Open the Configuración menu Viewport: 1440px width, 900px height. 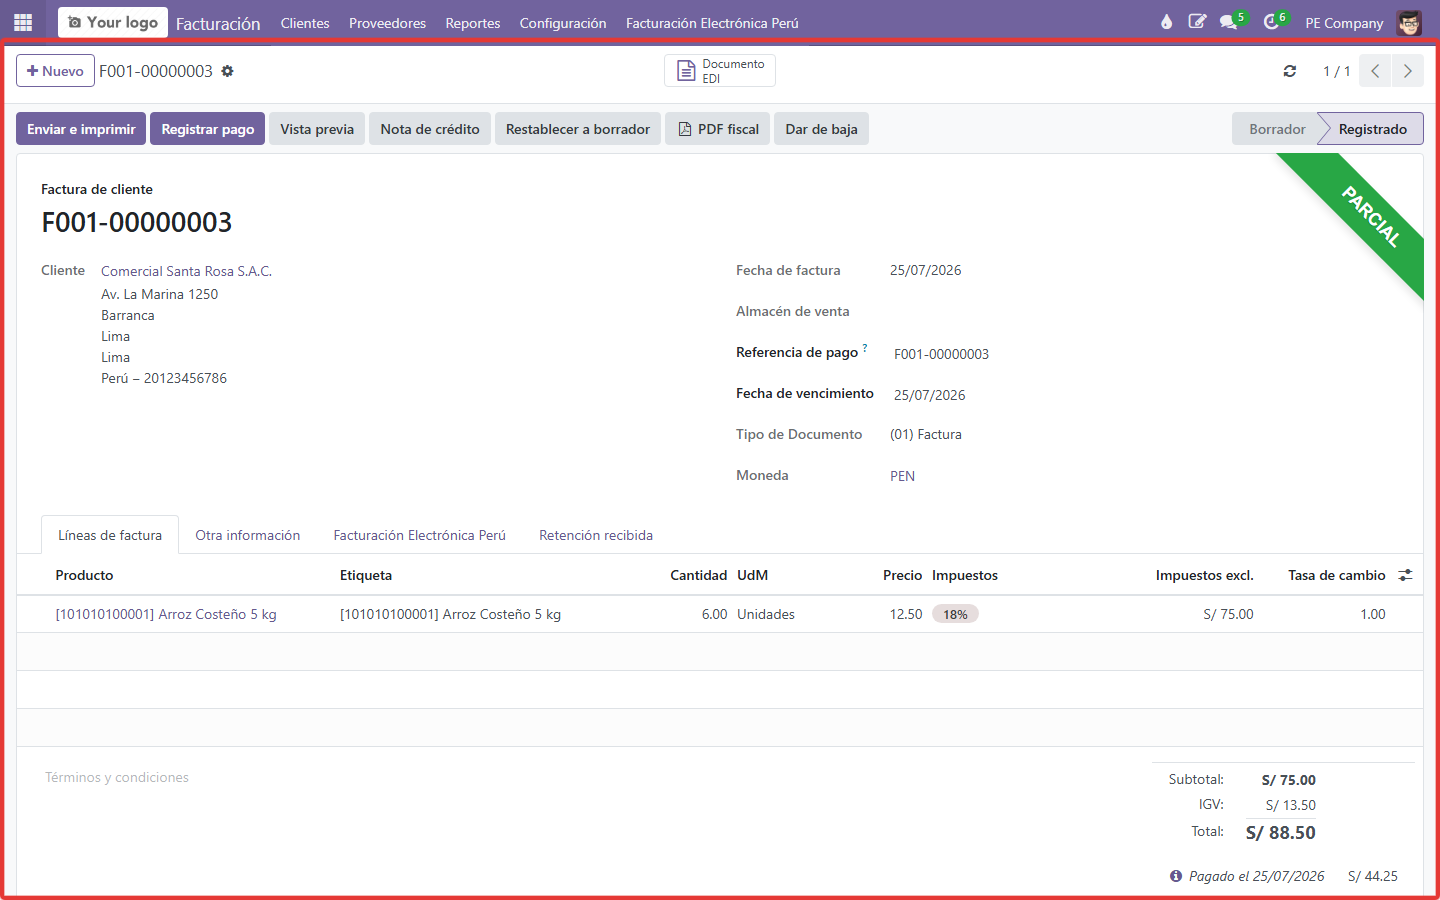563,23
